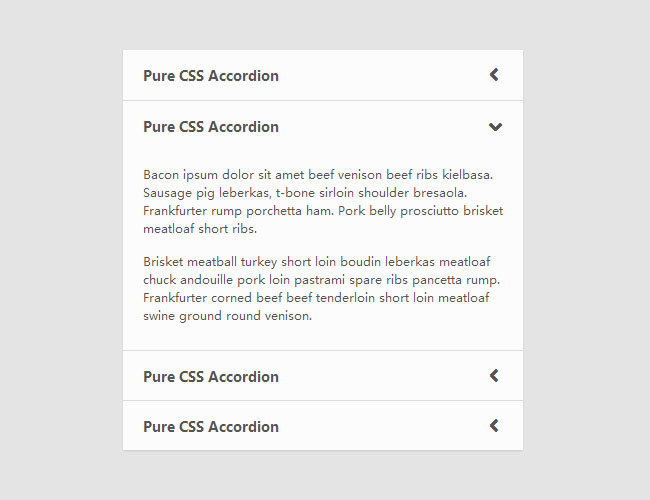Click the "Bacon ipsum dolor sit amet" text line
The image size is (650, 500).
pos(318,175)
